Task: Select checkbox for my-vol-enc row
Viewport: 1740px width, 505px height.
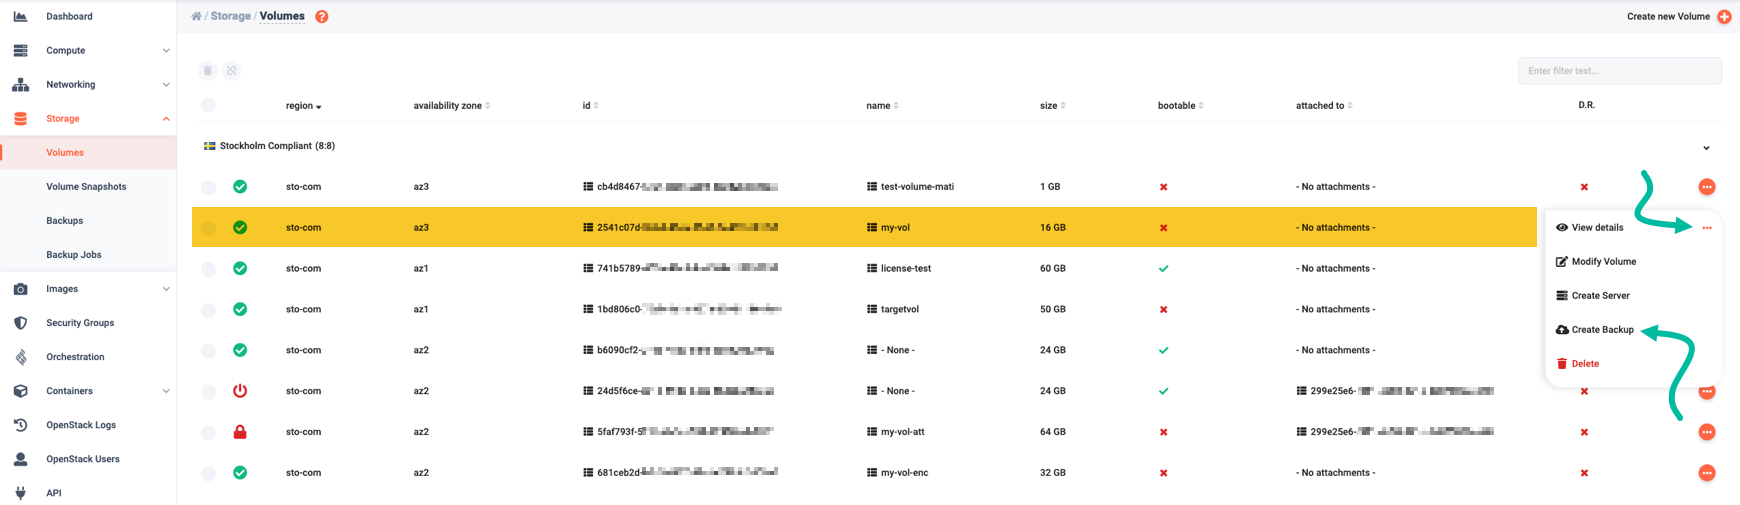Action: tap(208, 473)
